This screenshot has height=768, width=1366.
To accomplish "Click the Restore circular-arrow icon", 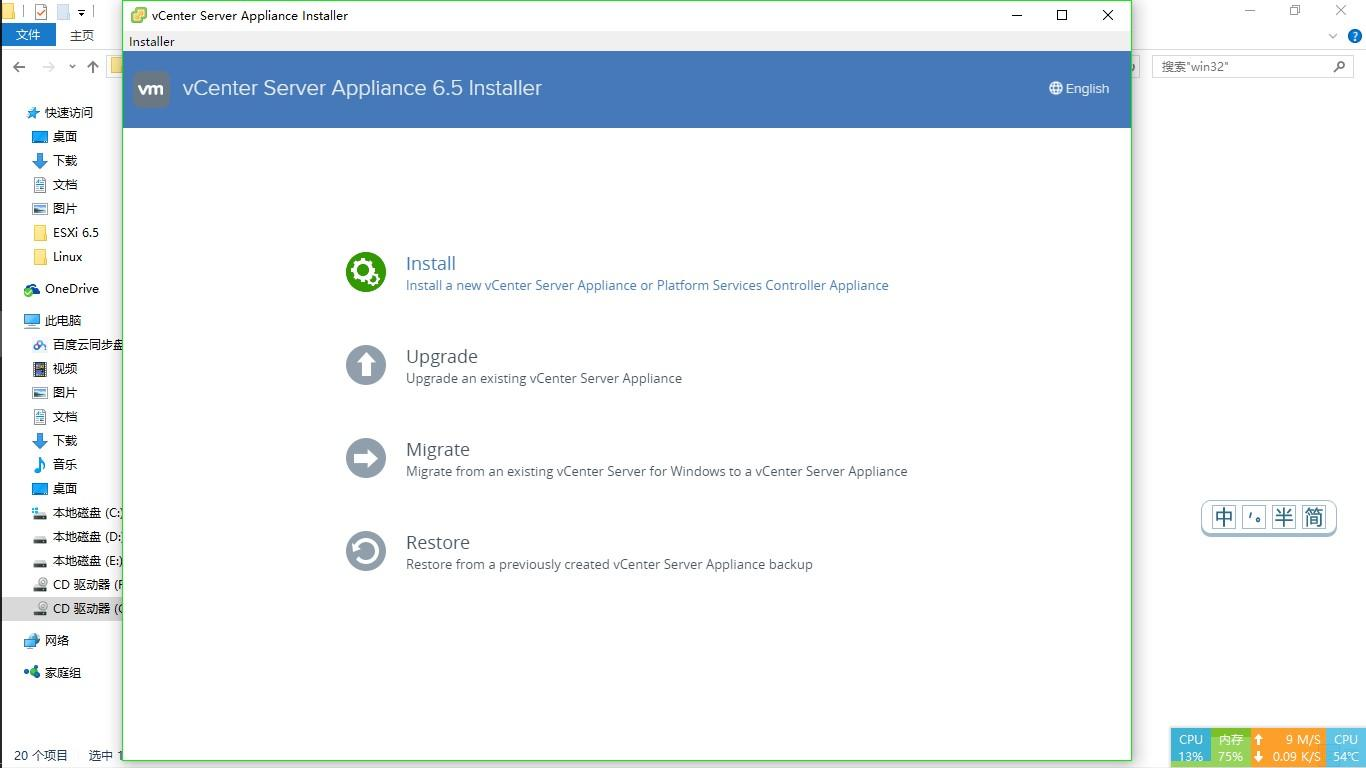I will pyautogui.click(x=366, y=551).
